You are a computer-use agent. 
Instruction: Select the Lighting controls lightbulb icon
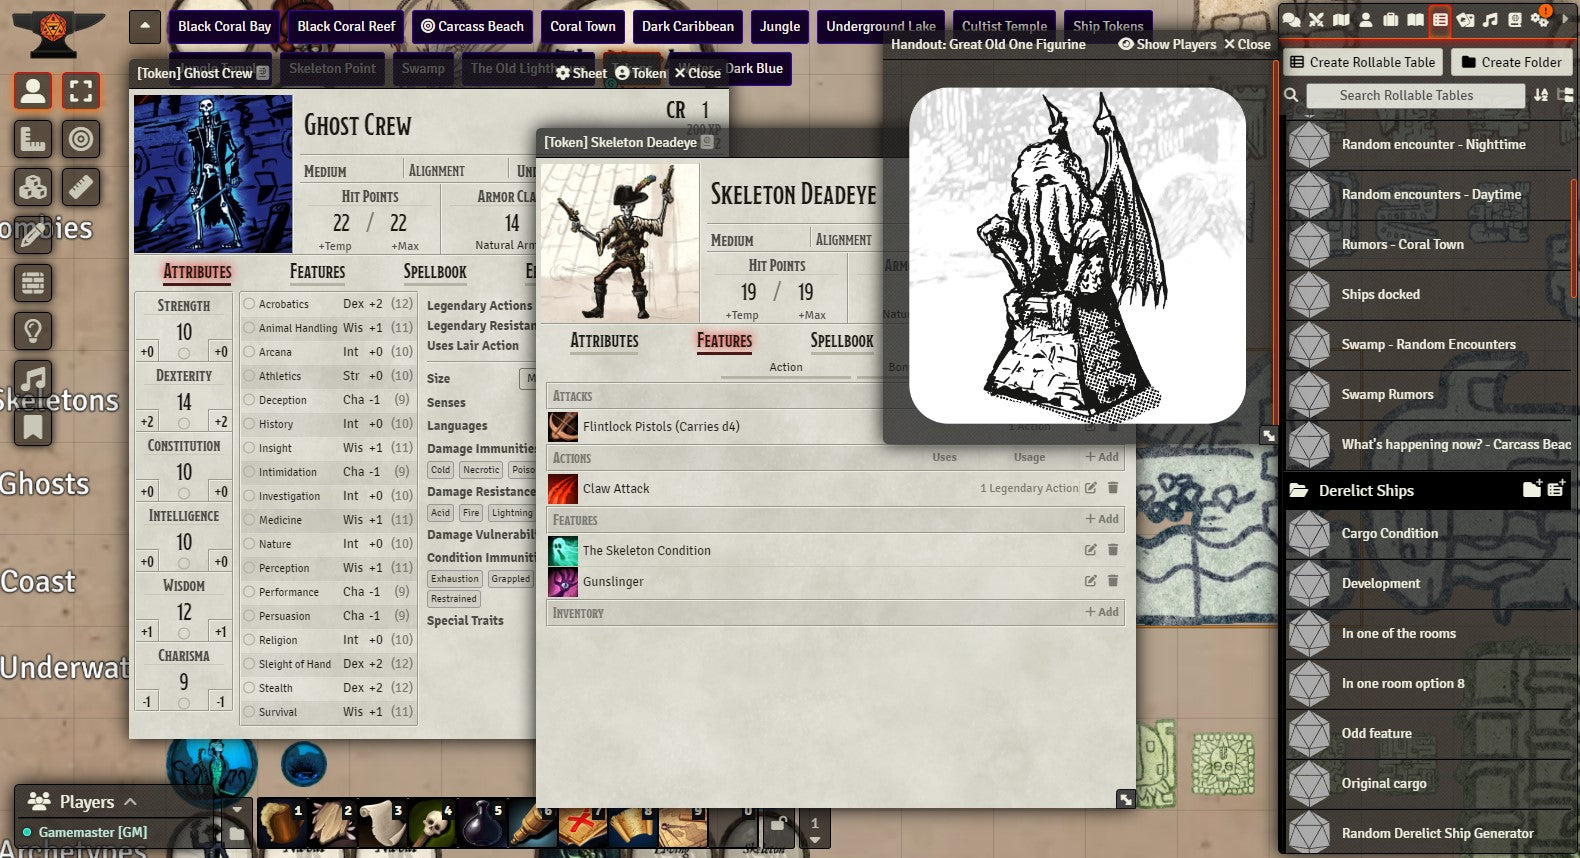(x=33, y=331)
